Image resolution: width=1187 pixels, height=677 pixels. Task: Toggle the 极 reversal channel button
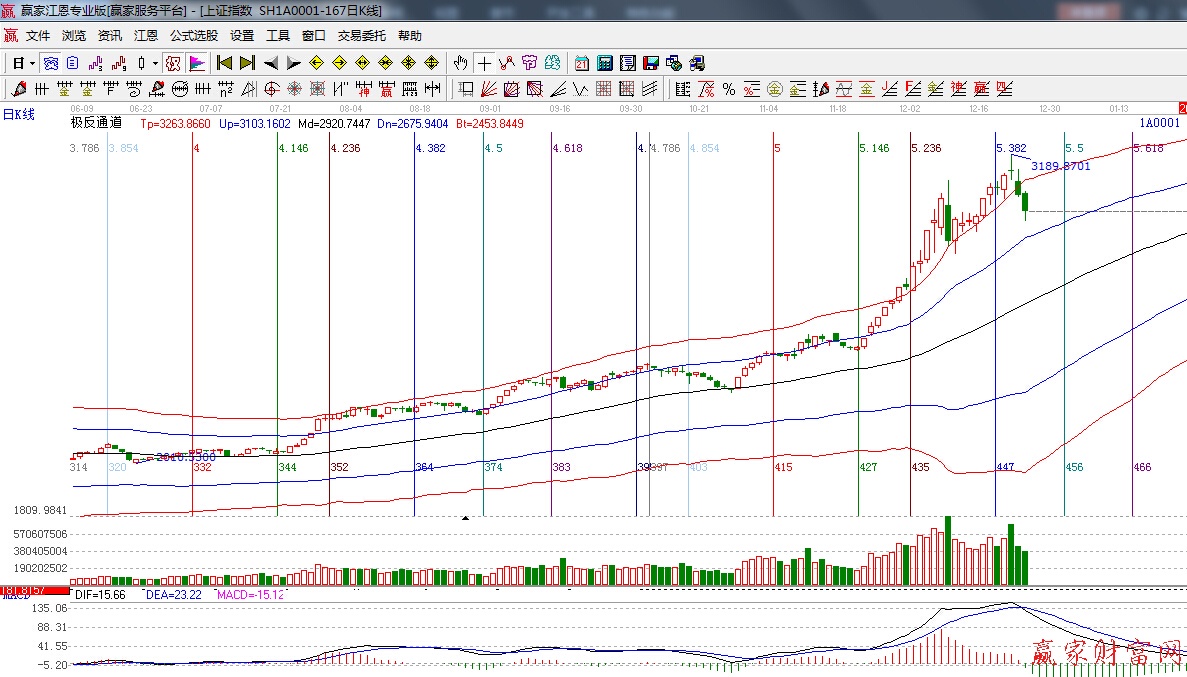(172, 63)
